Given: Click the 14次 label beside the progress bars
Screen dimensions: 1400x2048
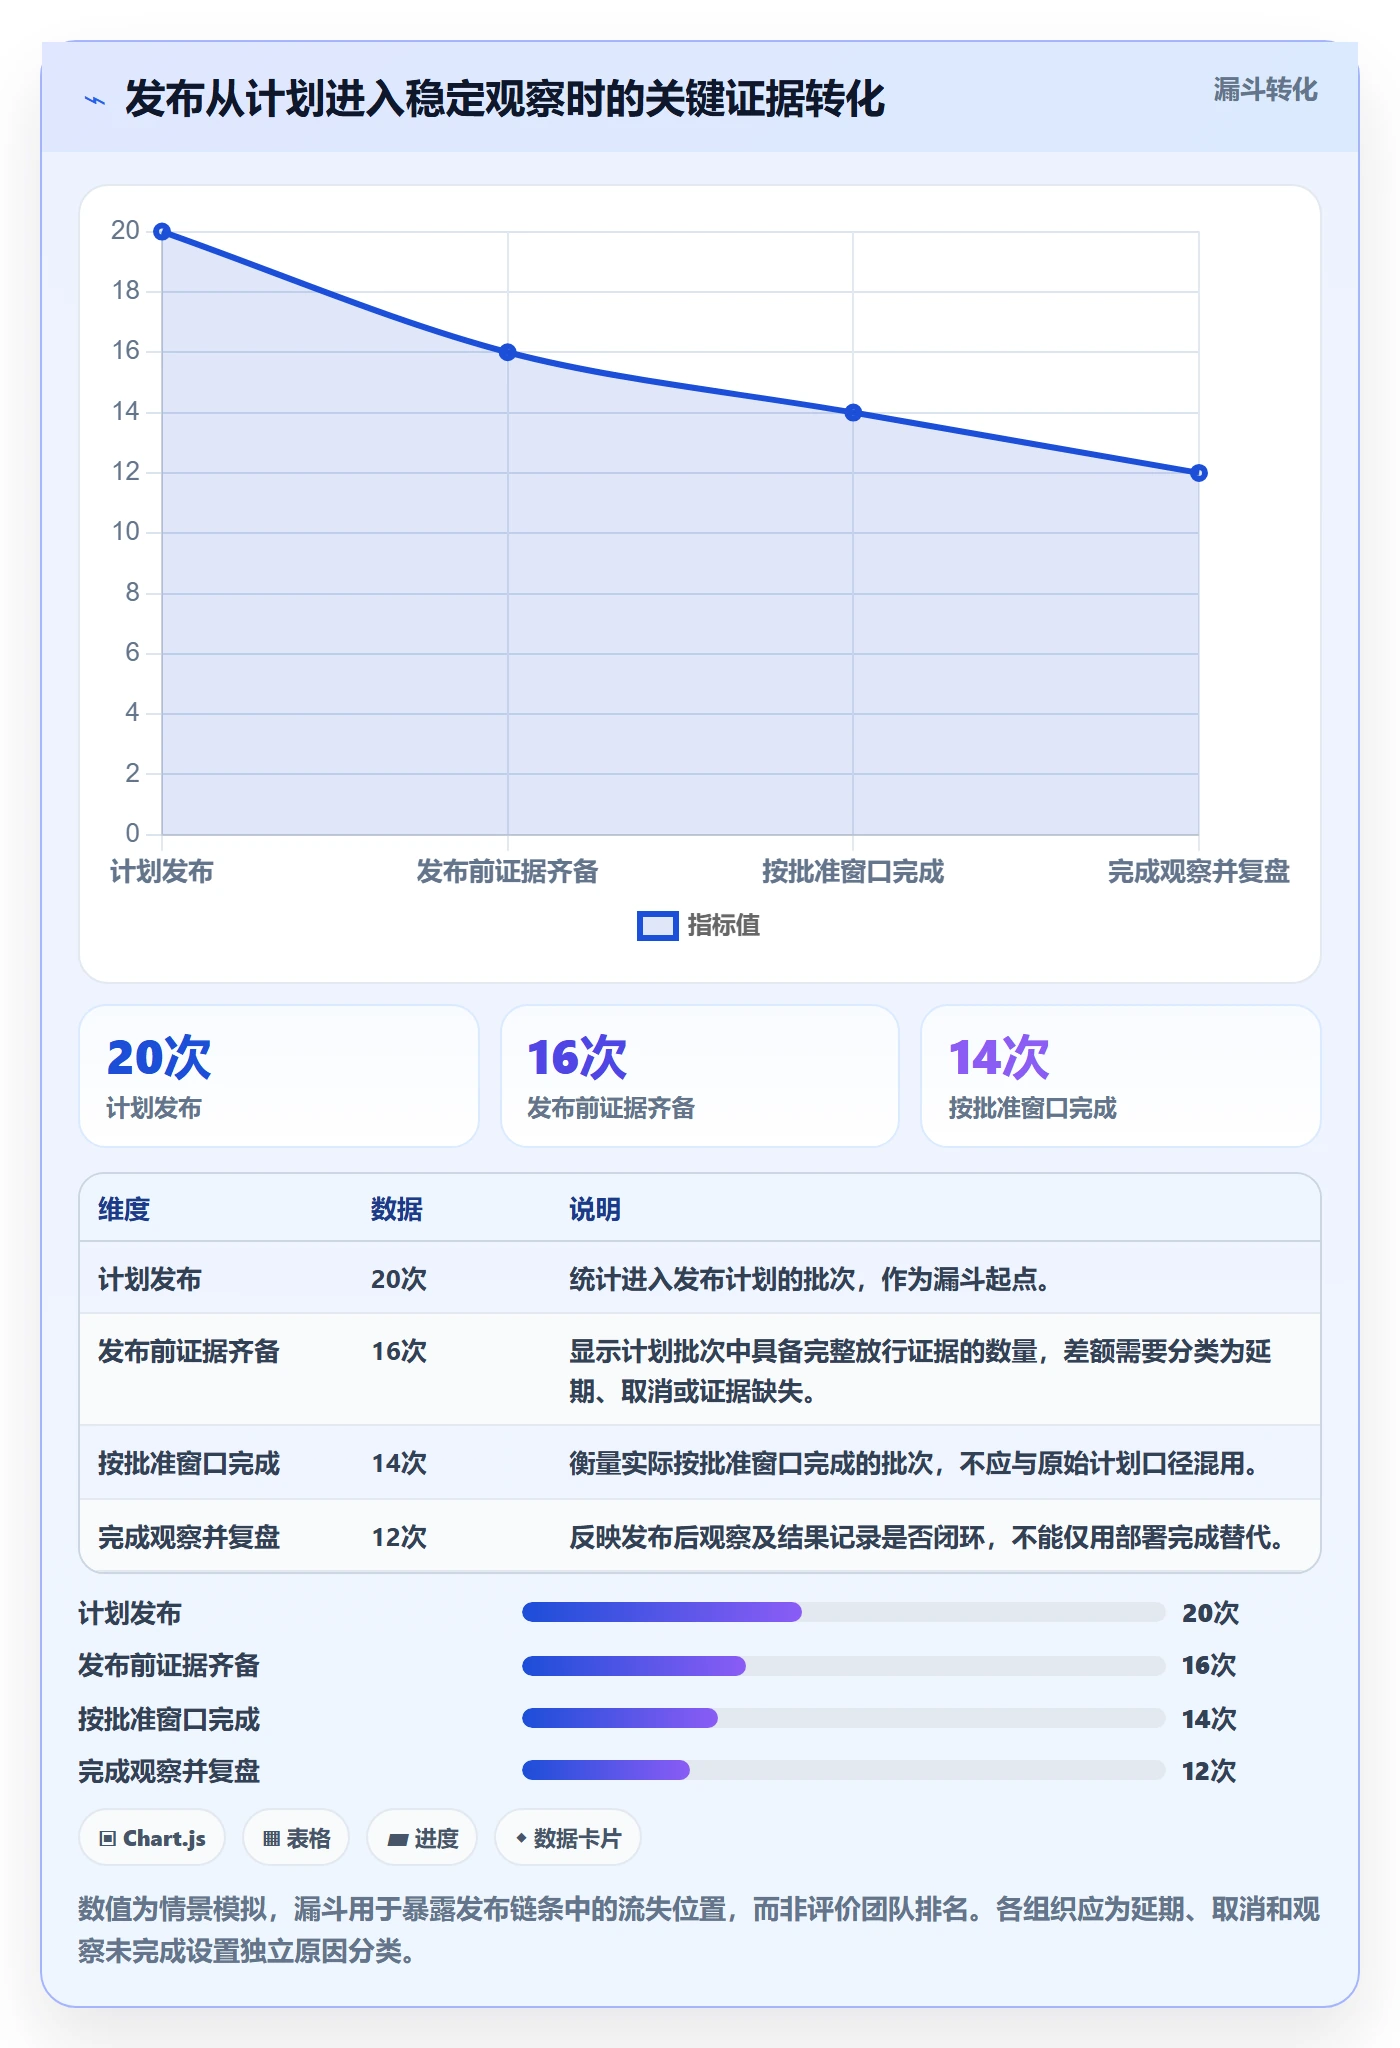Looking at the screenshot, I should coord(1209,1719).
